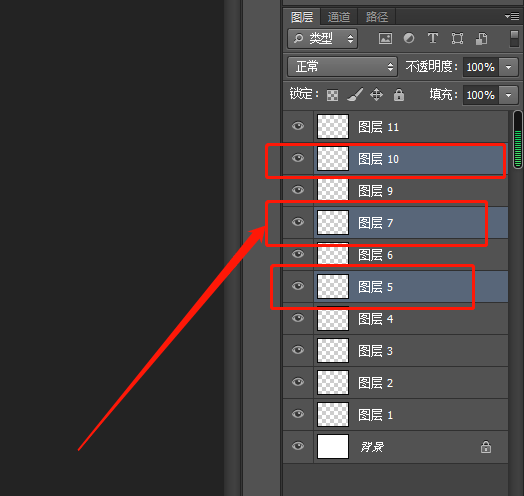524x496 pixels.
Task: Toggle layer filtering switch on/off
Action: (x=514, y=39)
